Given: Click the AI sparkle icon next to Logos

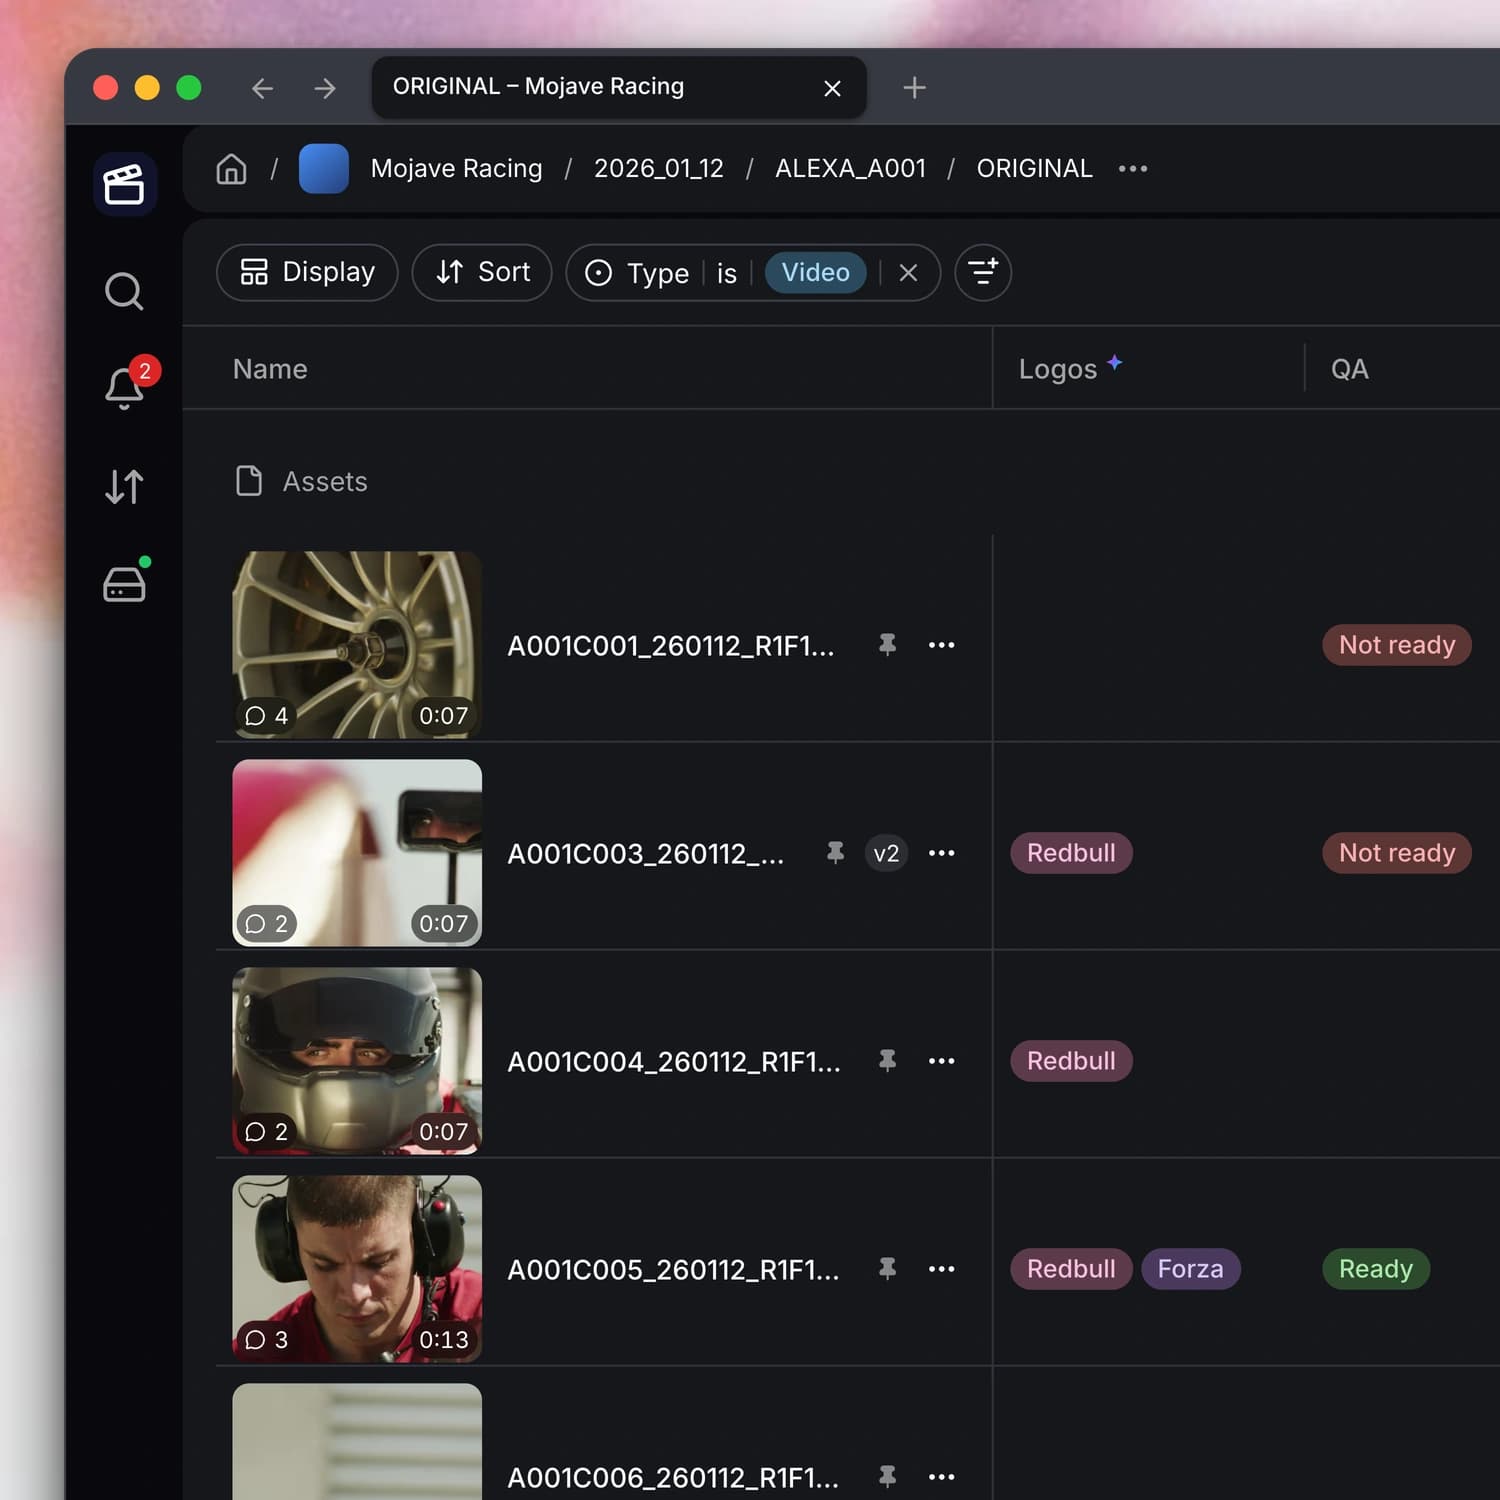Looking at the screenshot, I should [1115, 362].
